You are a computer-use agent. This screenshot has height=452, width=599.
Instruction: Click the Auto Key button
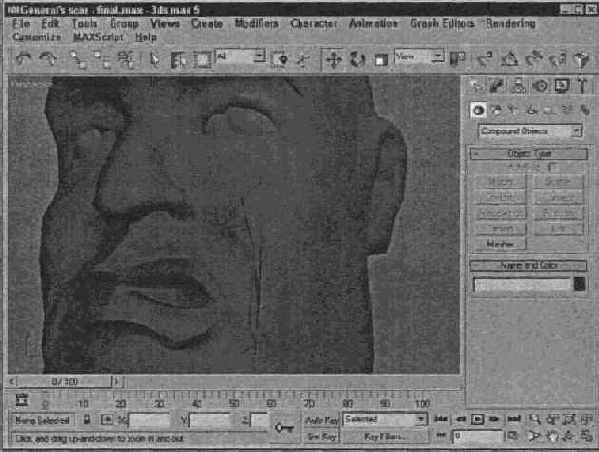(x=322, y=420)
